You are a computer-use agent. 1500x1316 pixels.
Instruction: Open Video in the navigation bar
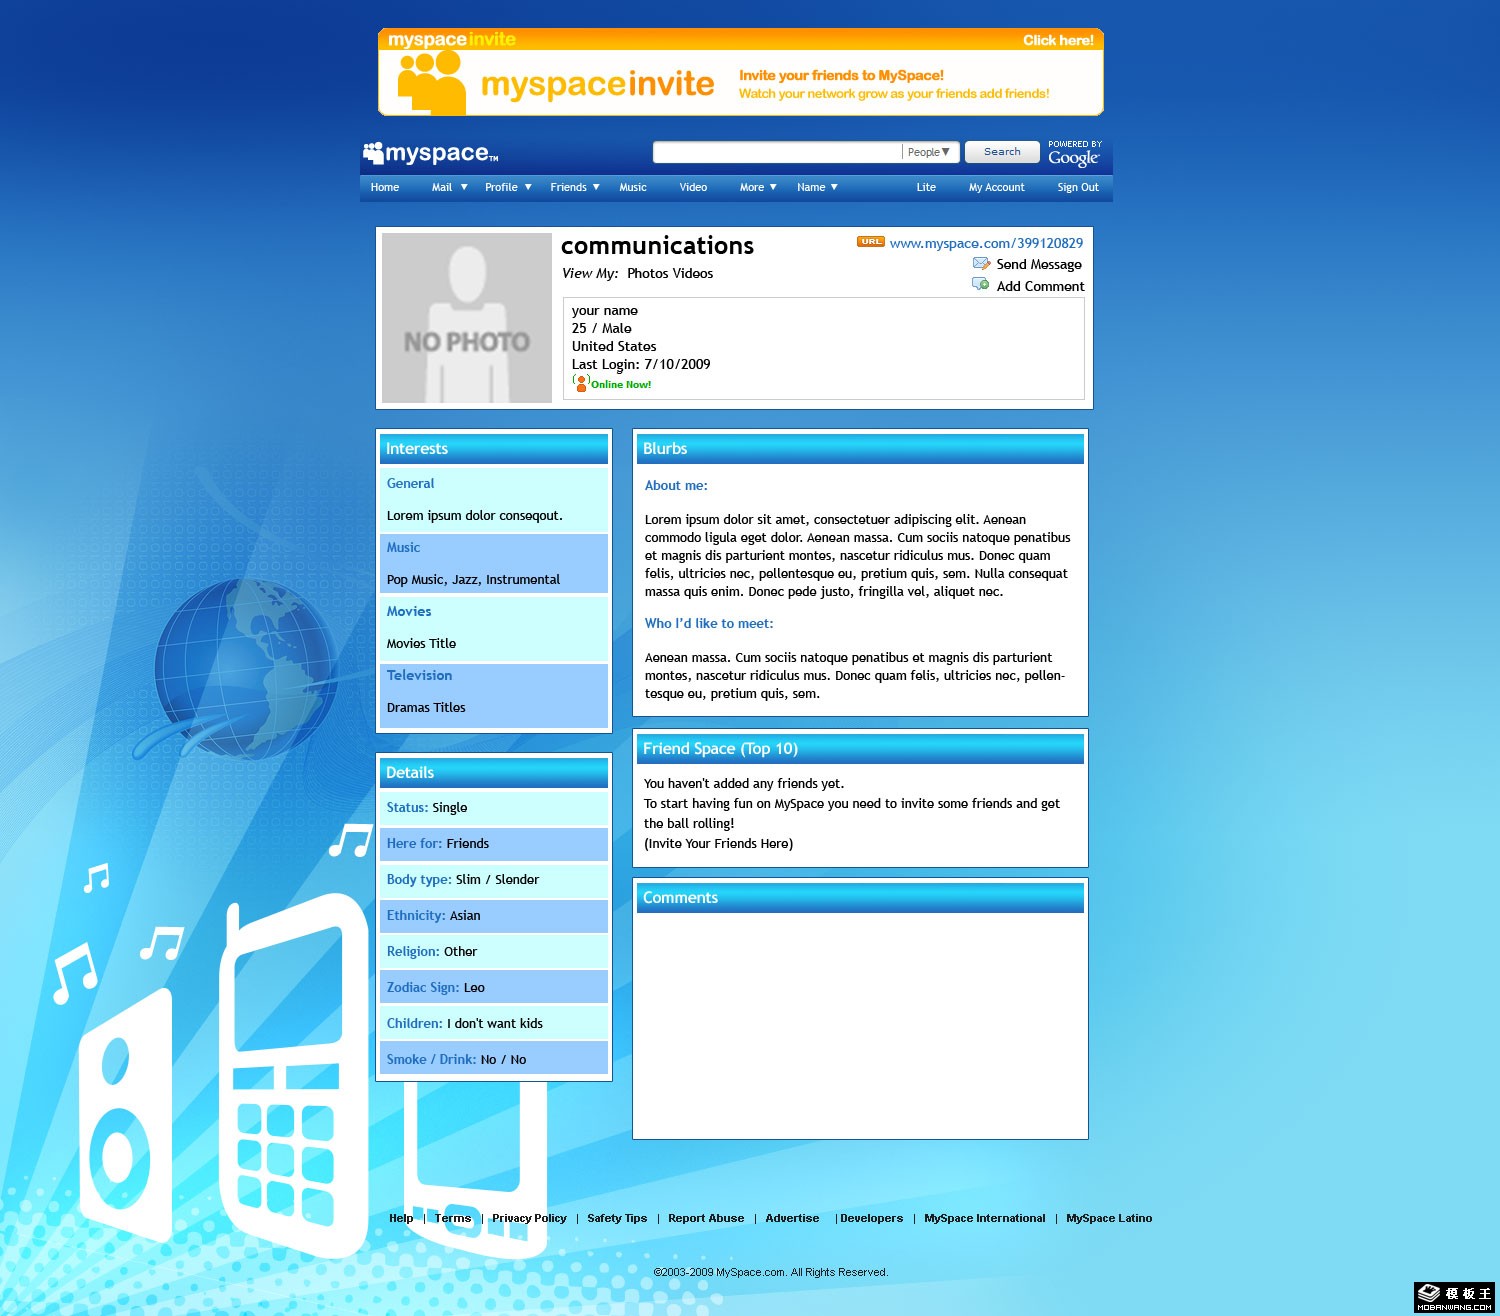tap(693, 187)
